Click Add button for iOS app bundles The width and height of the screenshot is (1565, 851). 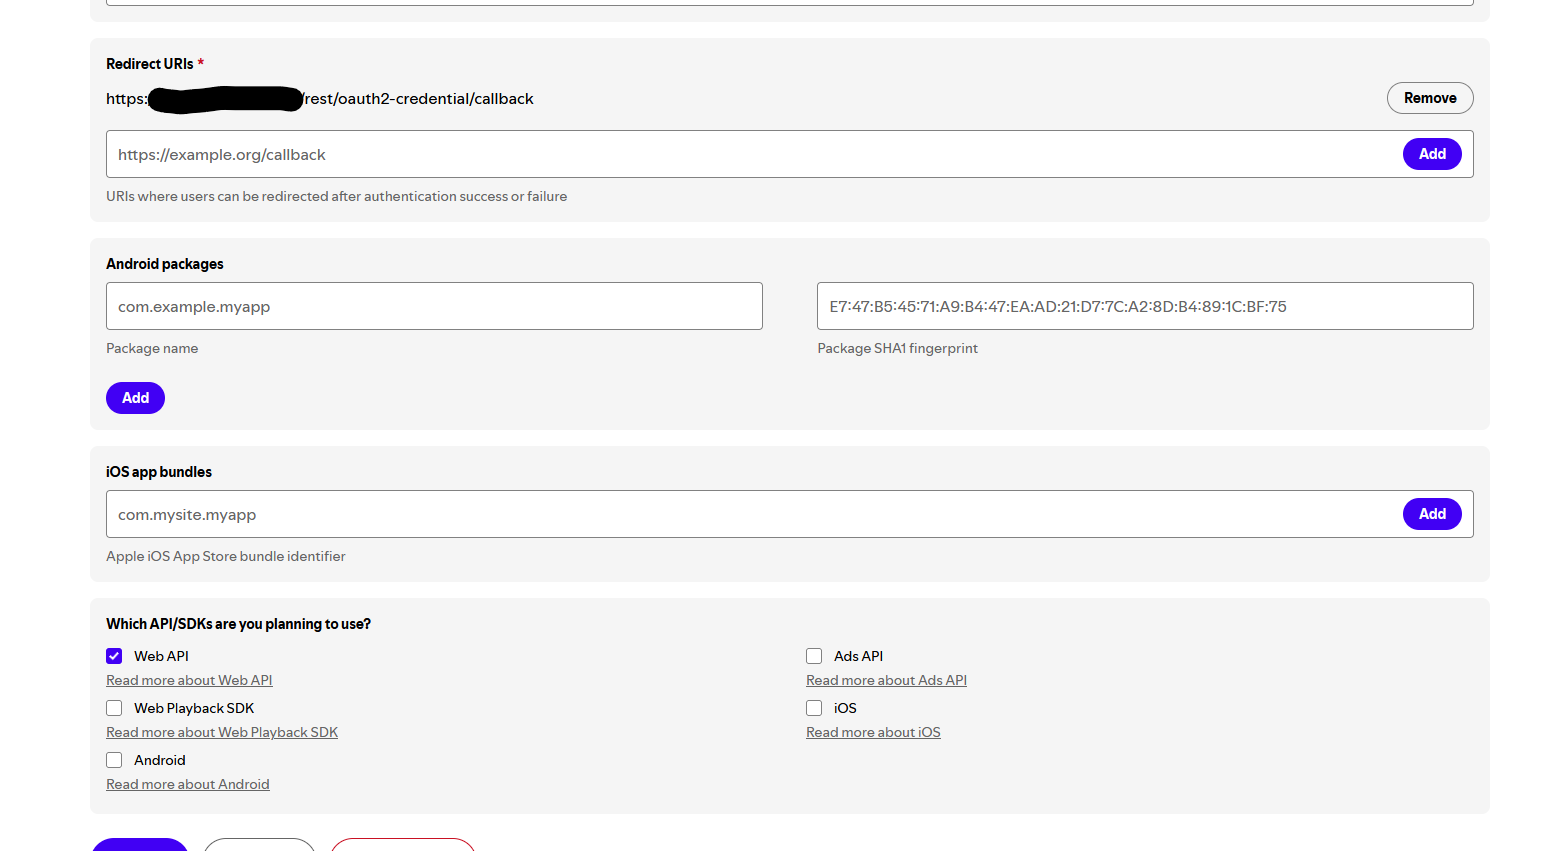click(1431, 514)
